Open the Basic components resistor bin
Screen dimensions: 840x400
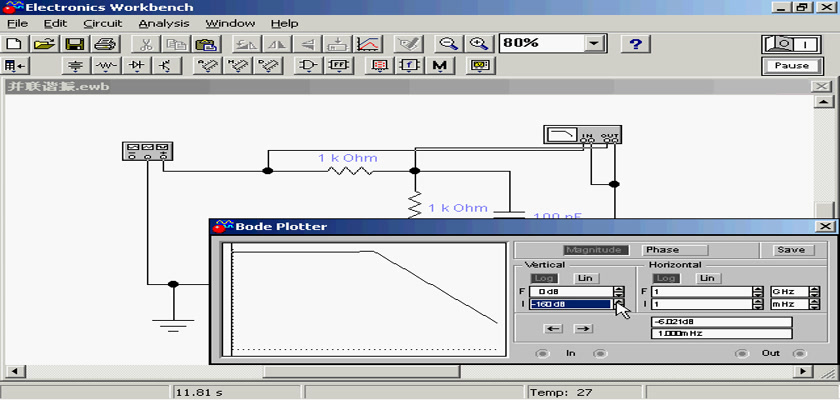(107, 66)
